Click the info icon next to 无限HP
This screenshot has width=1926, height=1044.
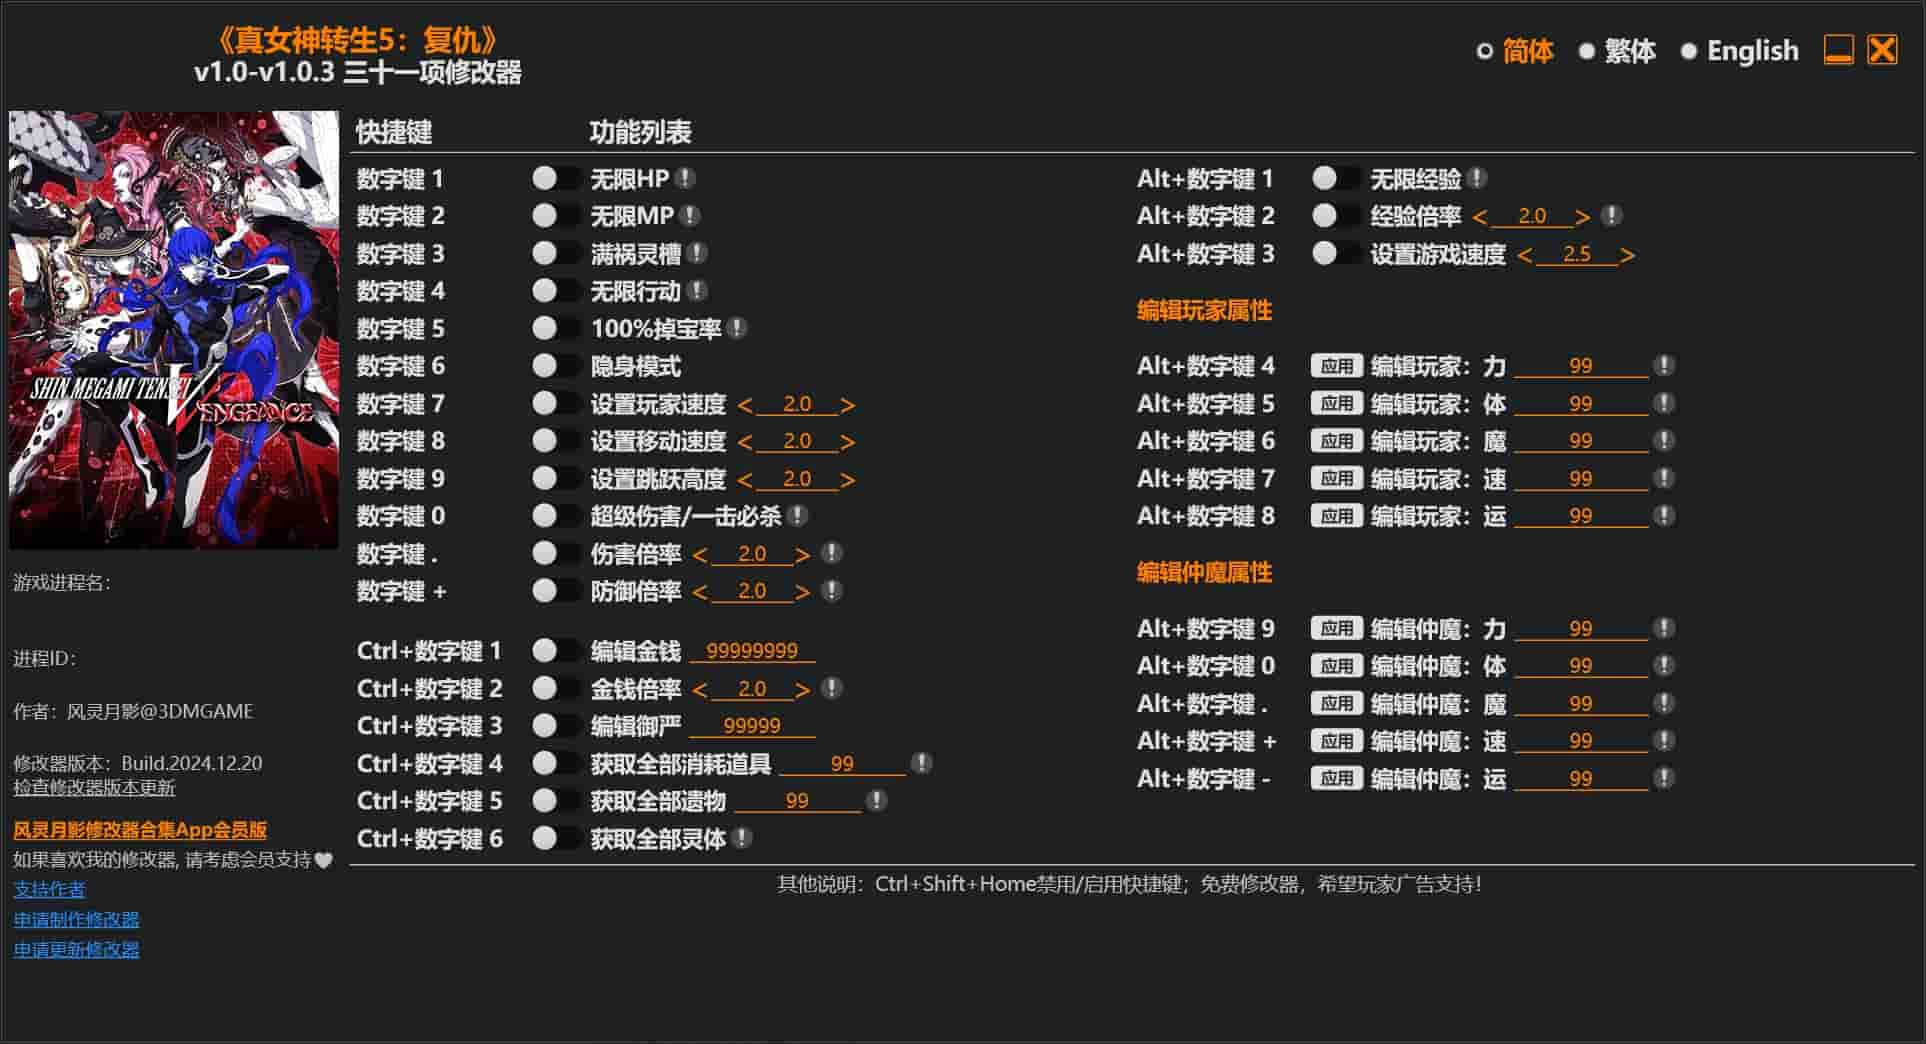pos(685,178)
